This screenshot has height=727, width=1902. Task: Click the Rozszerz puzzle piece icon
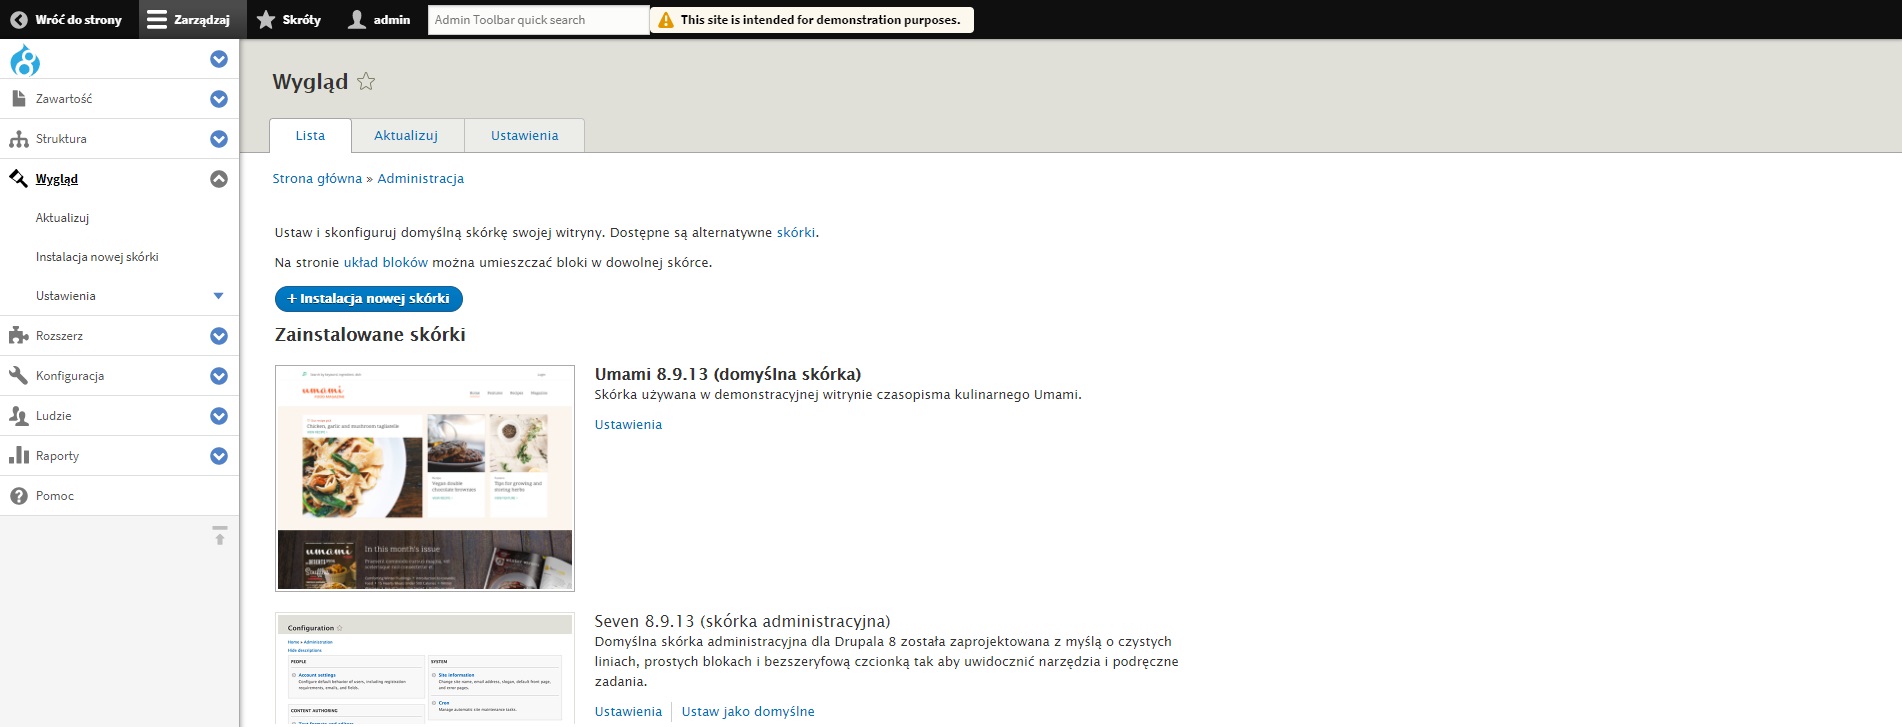click(x=18, y=336)
